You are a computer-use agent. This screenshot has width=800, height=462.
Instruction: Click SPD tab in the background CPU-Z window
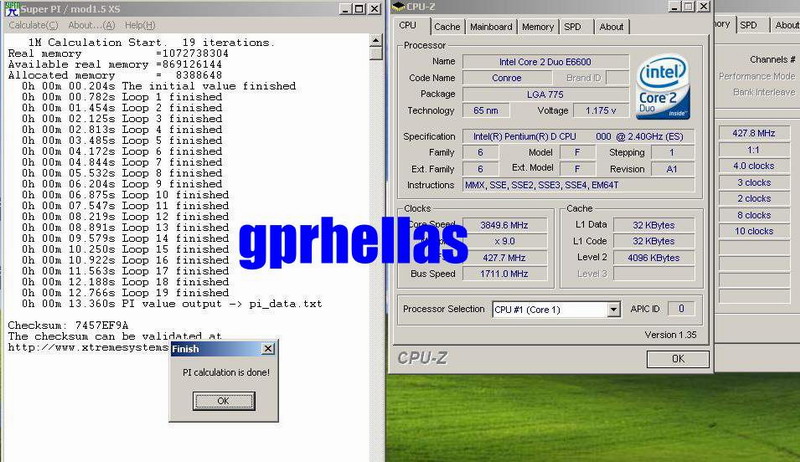748,25
